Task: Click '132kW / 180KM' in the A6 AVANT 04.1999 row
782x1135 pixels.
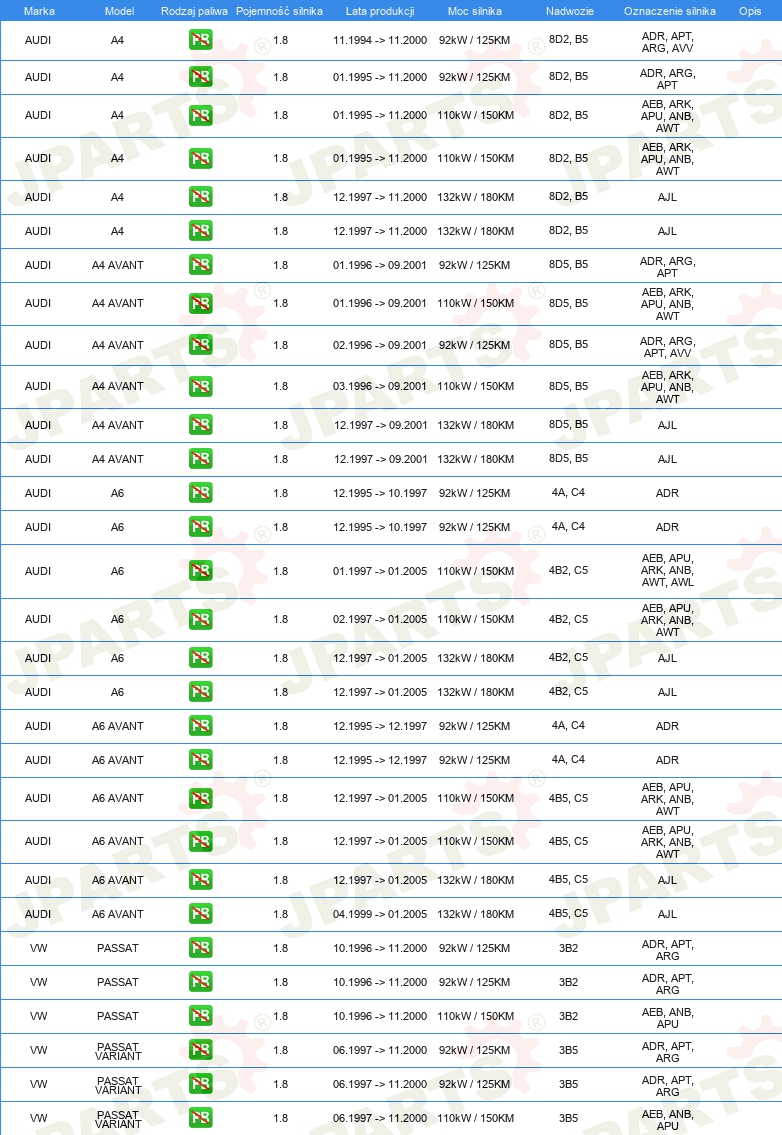Action: click(x=476, y=914)
